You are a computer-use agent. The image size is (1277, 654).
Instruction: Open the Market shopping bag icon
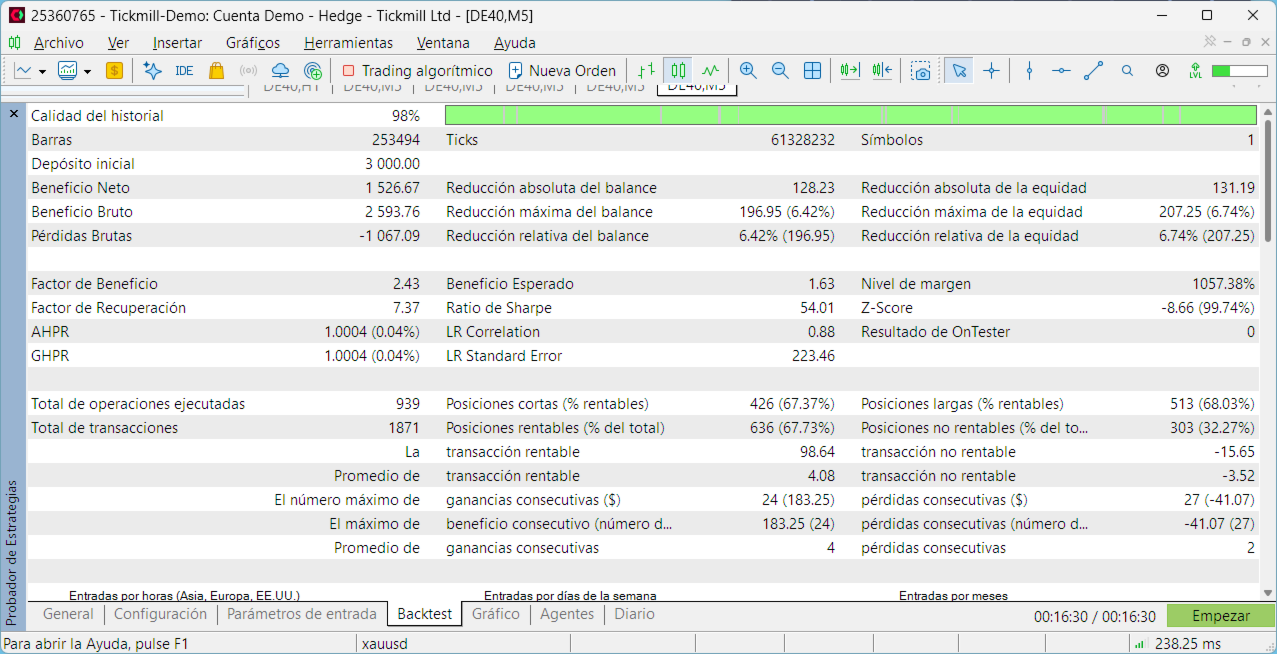(x=216, y=71)
